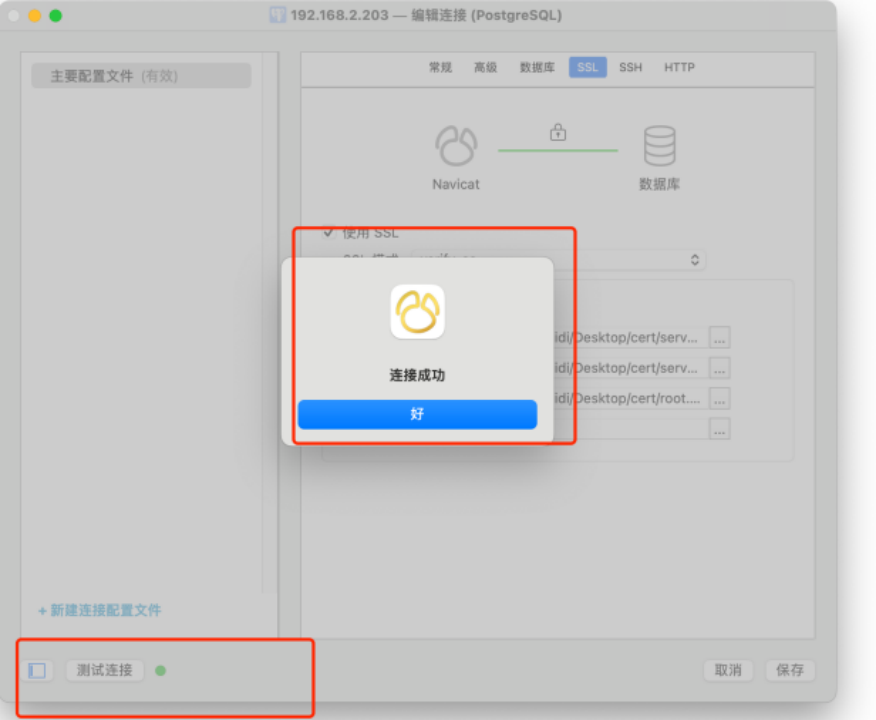
Task: Click the 好 button in success dialog
Action: pos(417,414)
